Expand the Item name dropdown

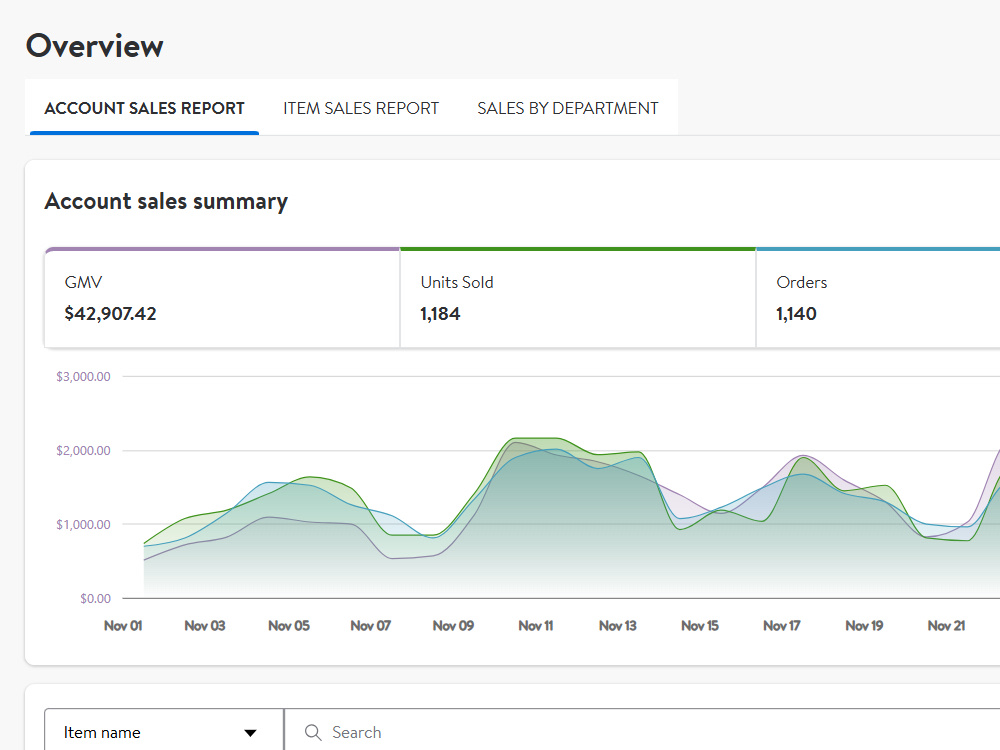(164, 732)
